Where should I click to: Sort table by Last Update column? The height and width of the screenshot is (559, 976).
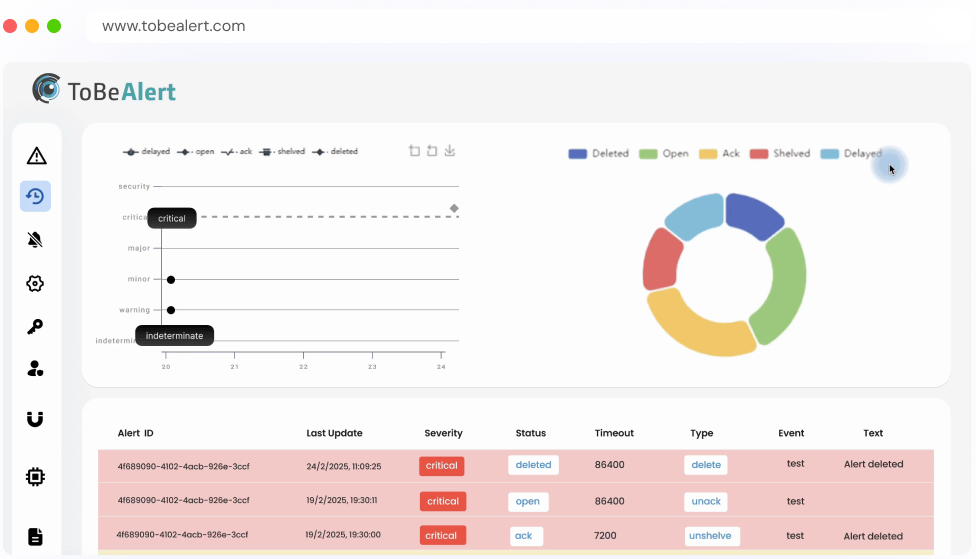click(334, 433)
